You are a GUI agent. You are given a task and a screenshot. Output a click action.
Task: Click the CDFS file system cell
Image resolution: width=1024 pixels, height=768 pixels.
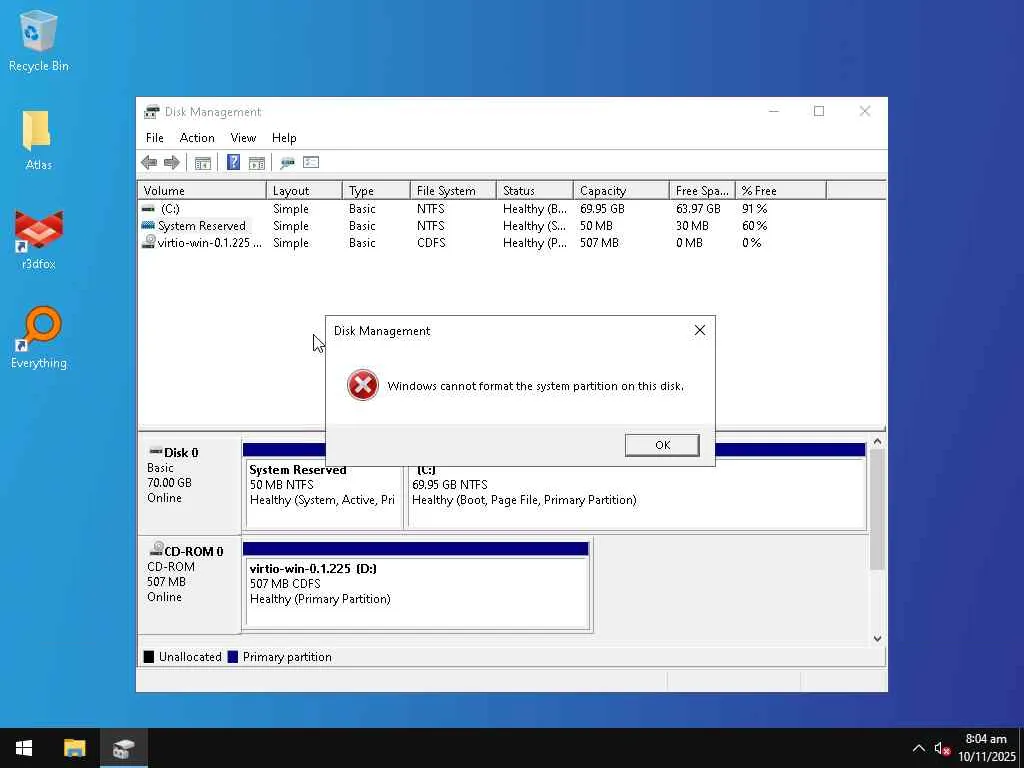coord(431,243)
